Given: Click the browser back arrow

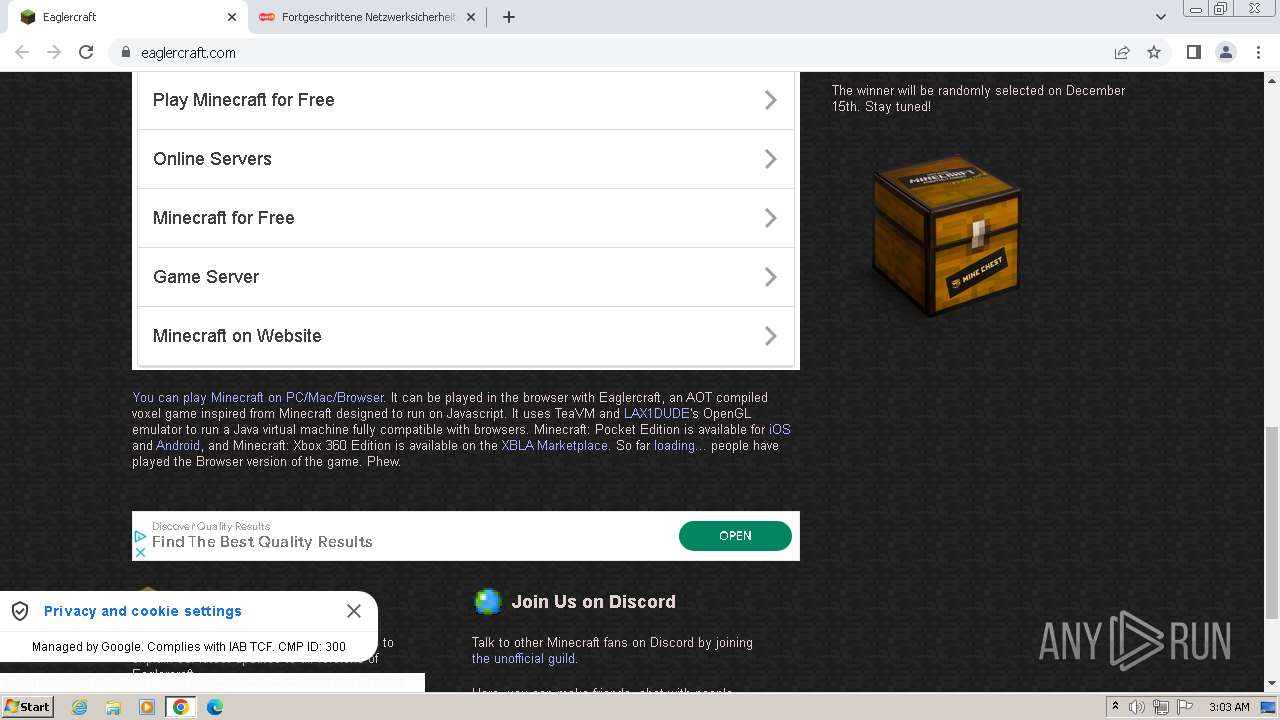Looking at the screenshot, I should click(x=22, y=52).
